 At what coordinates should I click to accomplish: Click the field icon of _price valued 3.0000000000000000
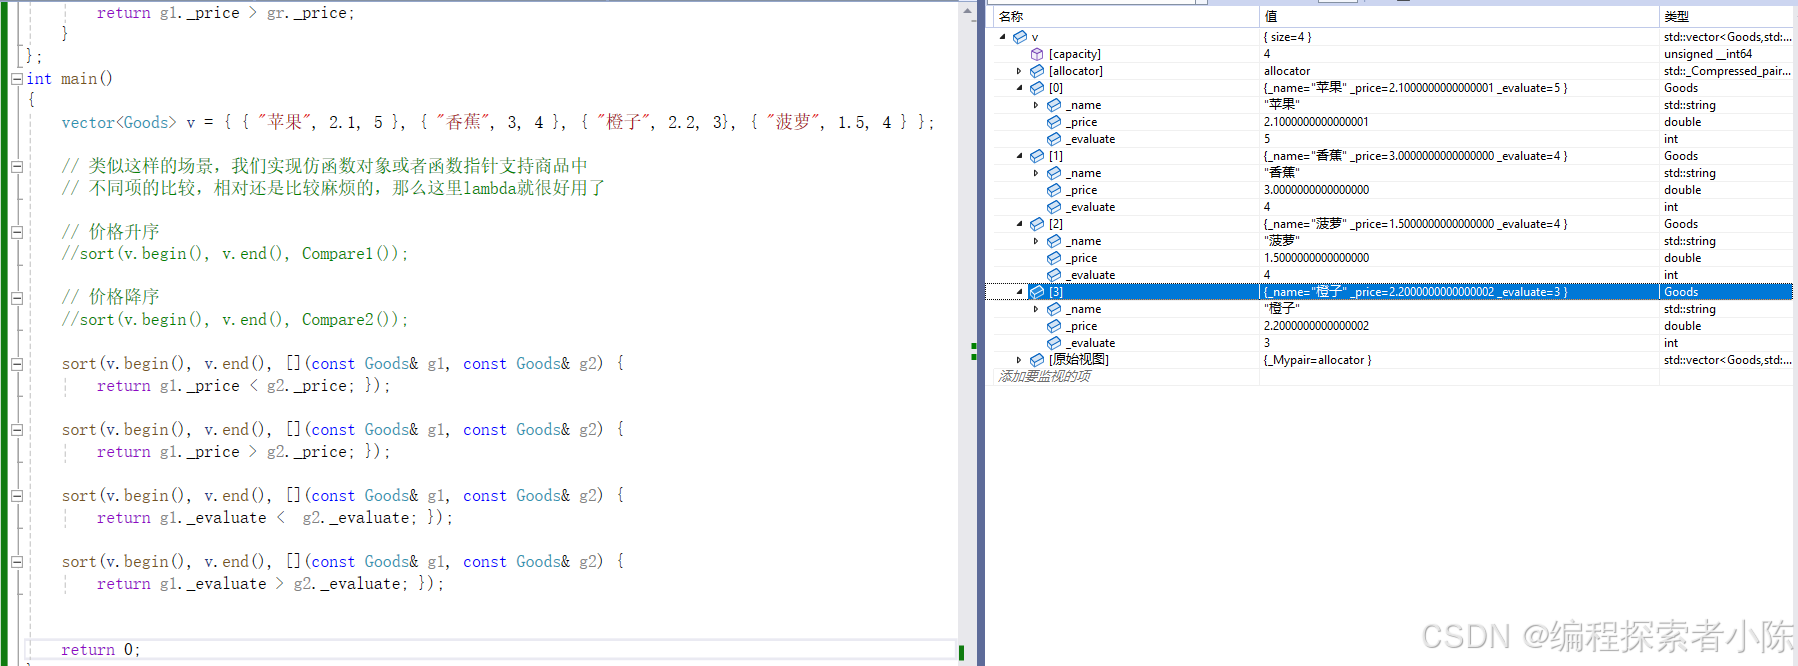click(1054, 190)
